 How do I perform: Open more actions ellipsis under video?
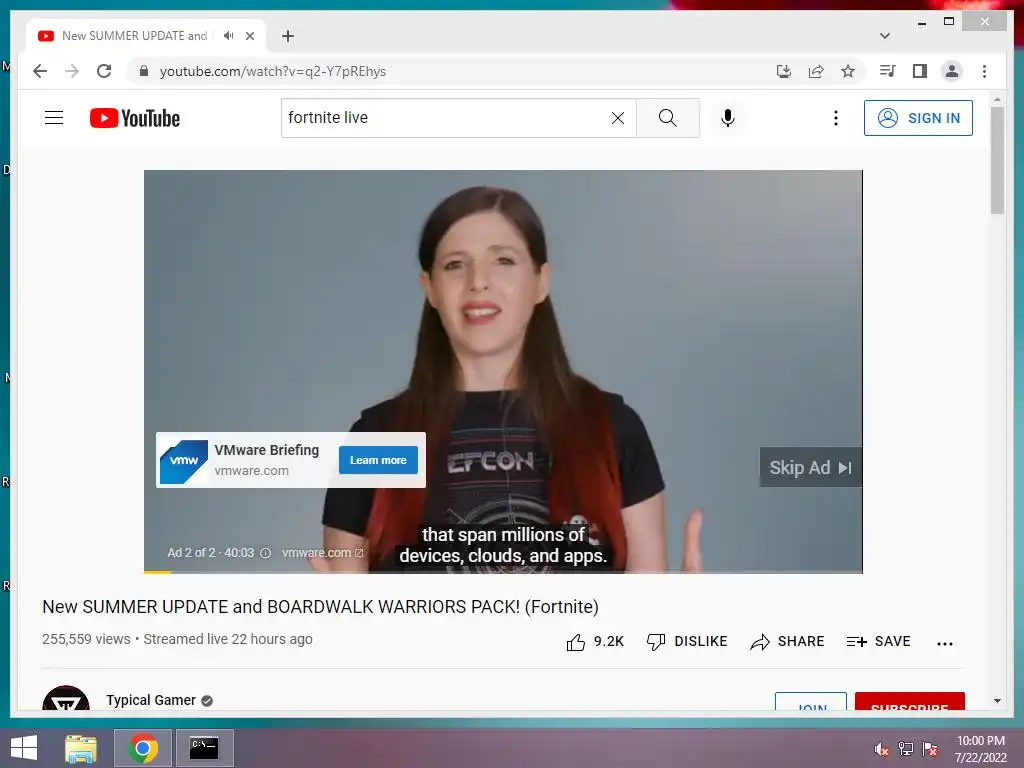[944, 643]
